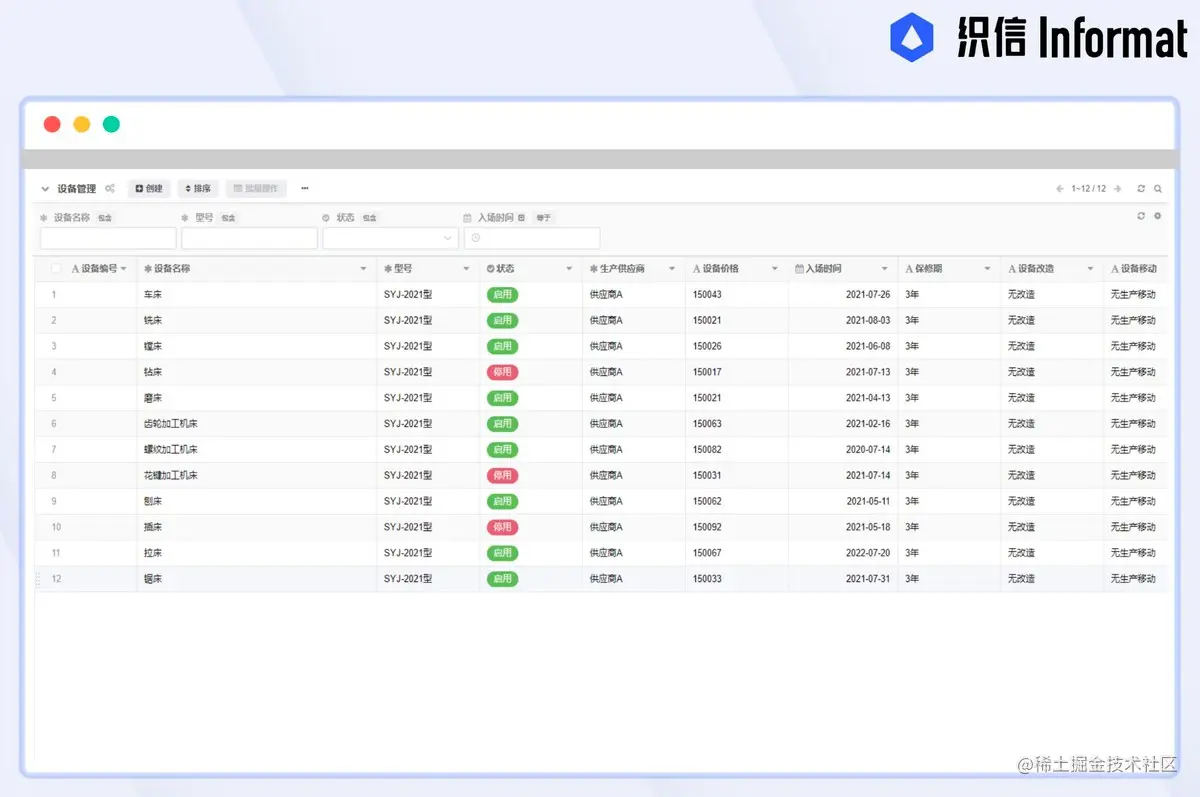Click inside the 型号 filter input field

pyautogui.click(x=248, y=238)
